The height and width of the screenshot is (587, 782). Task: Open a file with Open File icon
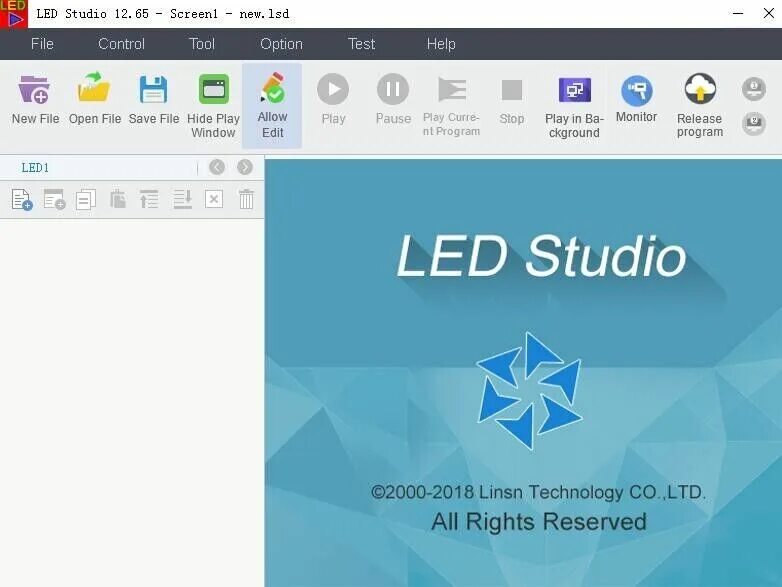[94, 88]
